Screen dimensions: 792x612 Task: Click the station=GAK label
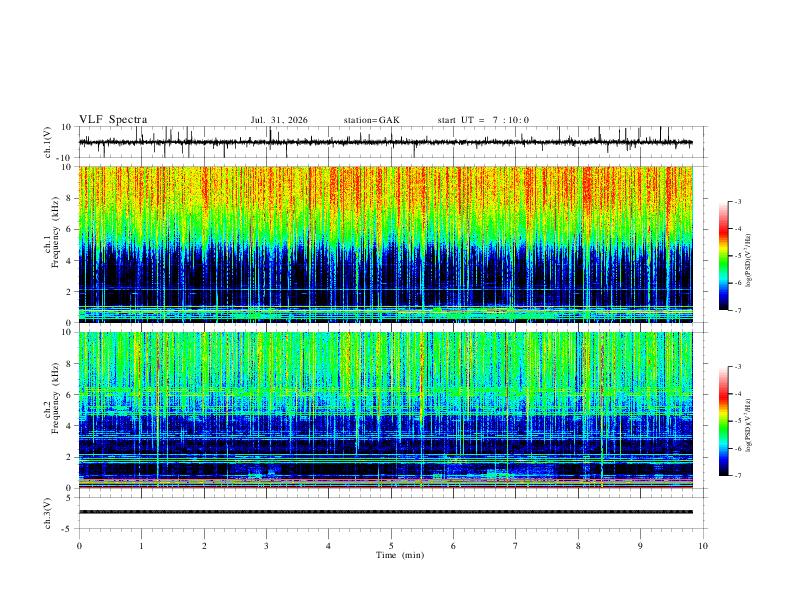(x=371, y=120)
